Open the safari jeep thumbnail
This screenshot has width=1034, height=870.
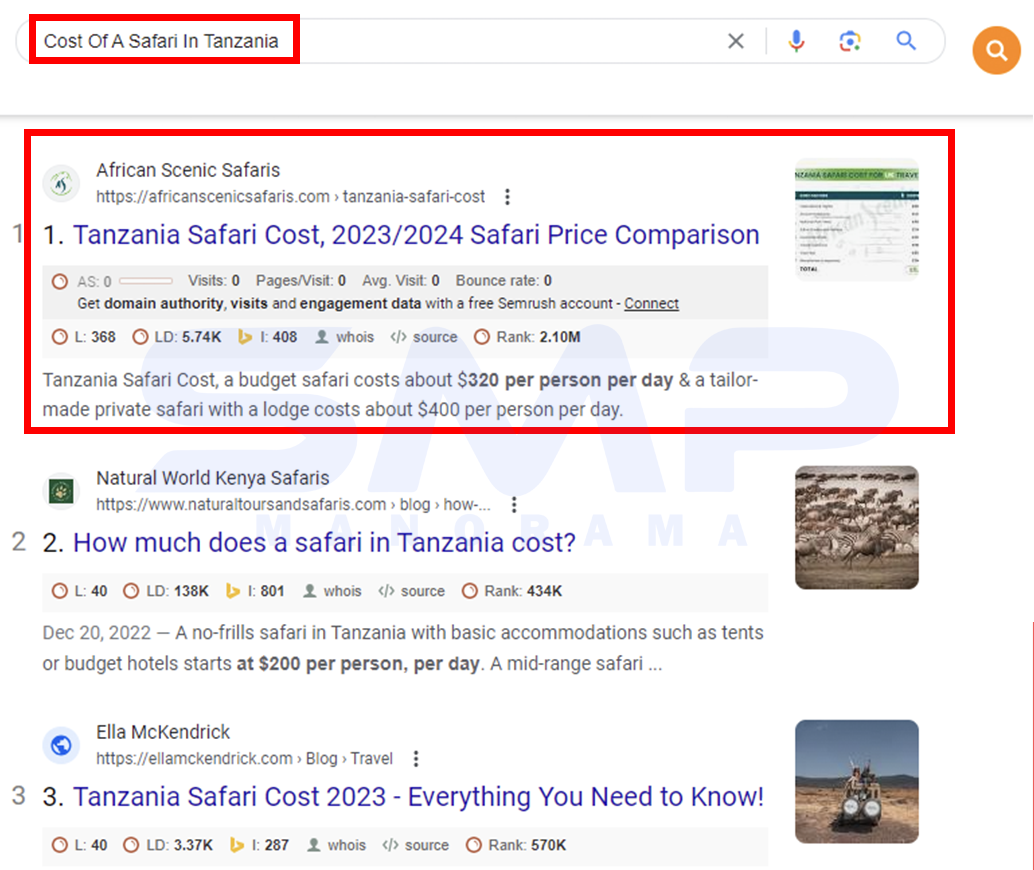[x=857, y=782]
